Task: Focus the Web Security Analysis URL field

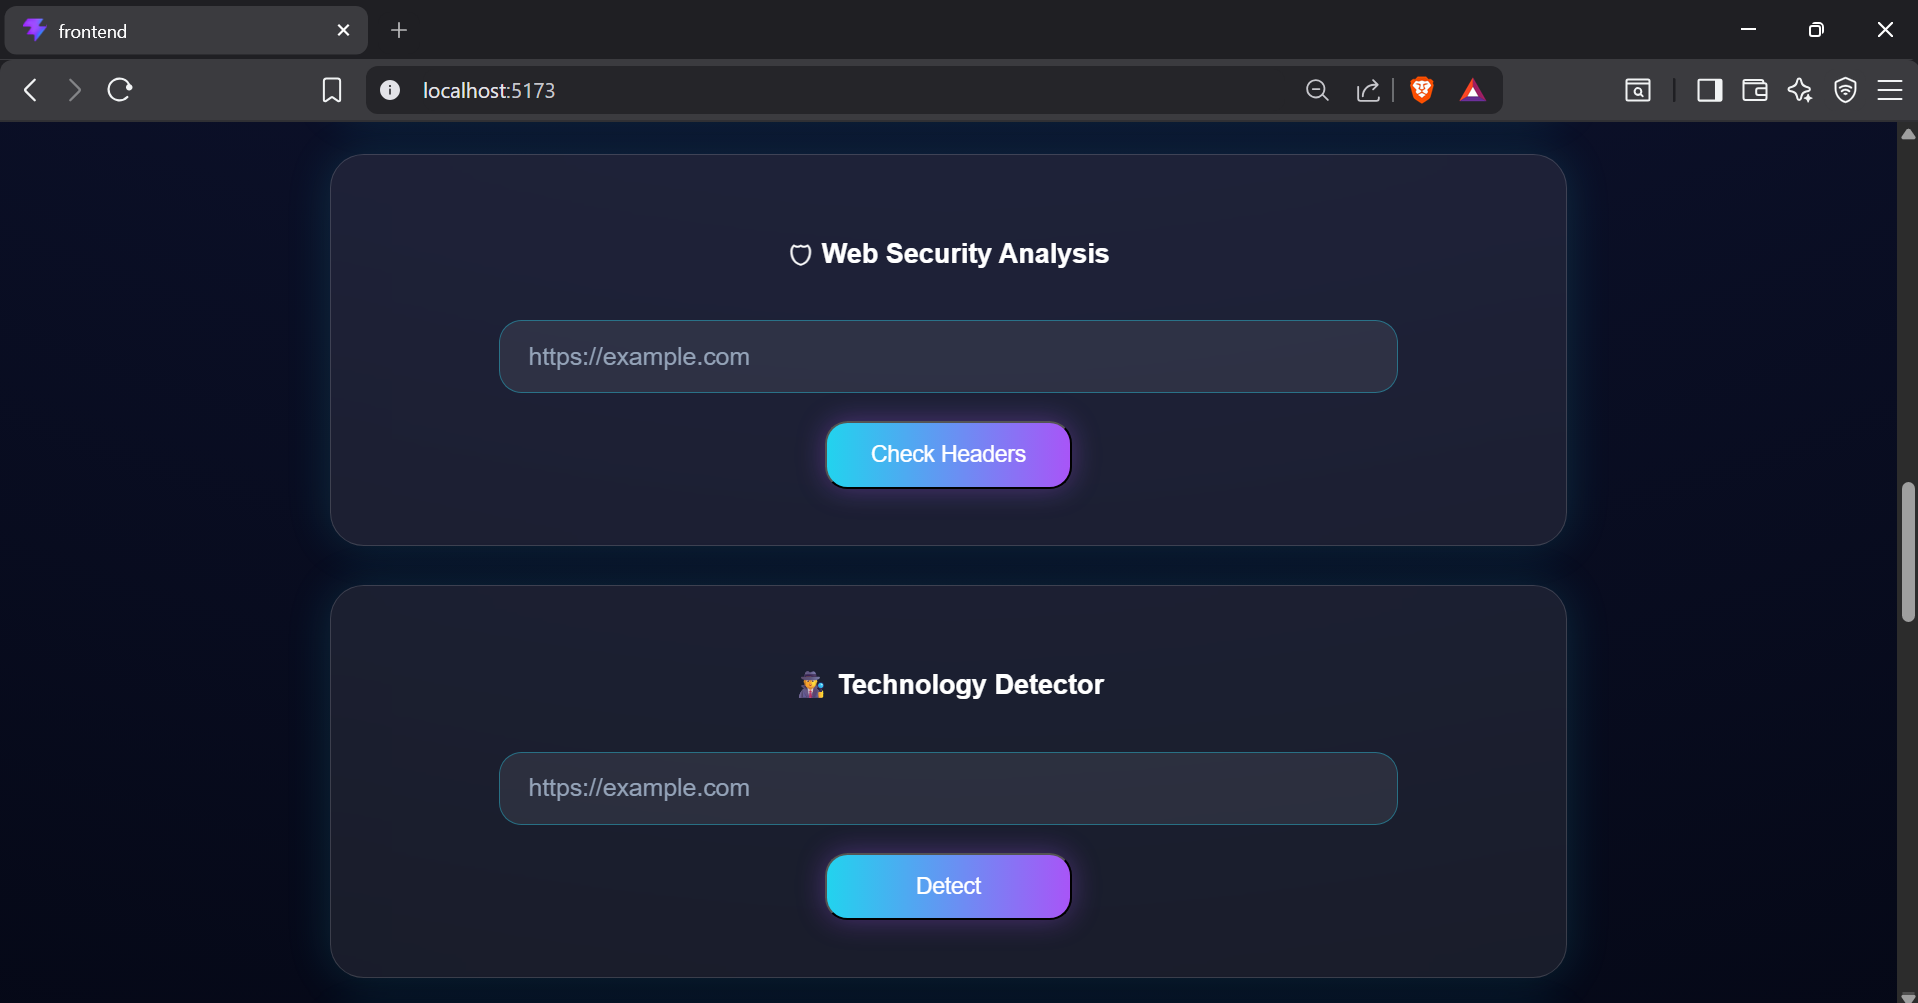Action: [948, 357]
